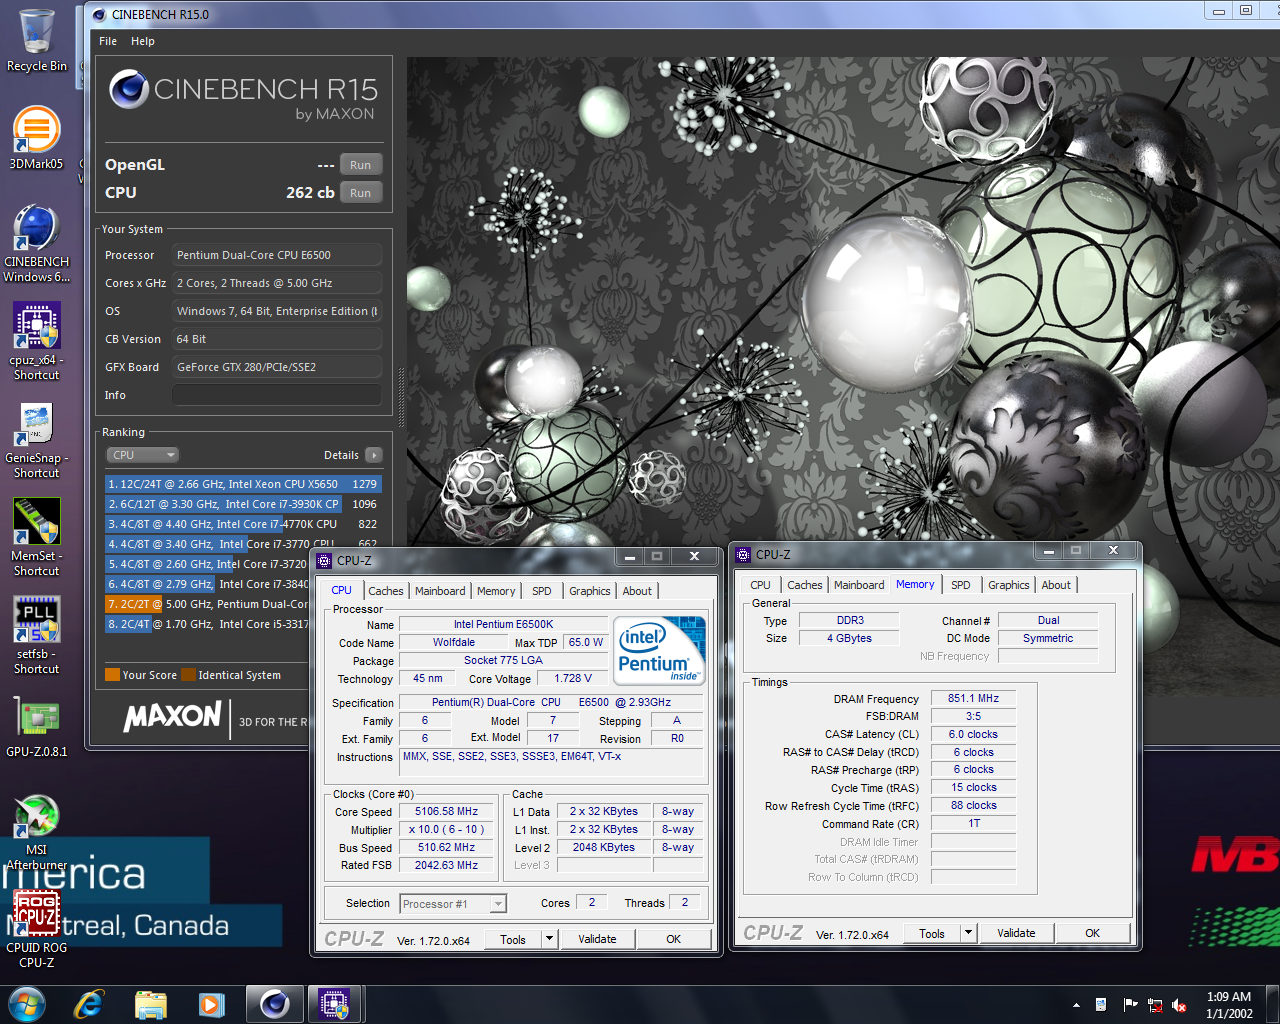Open Tools dropdown arrow in left CPU-Z
The image size is (1280, 1024).
click(x=549, y=939)
